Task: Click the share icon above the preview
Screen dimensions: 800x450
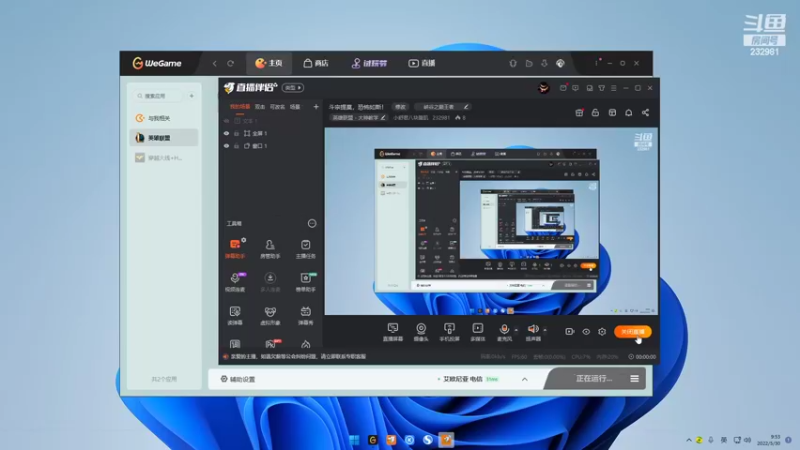Action: coord(645,112)
